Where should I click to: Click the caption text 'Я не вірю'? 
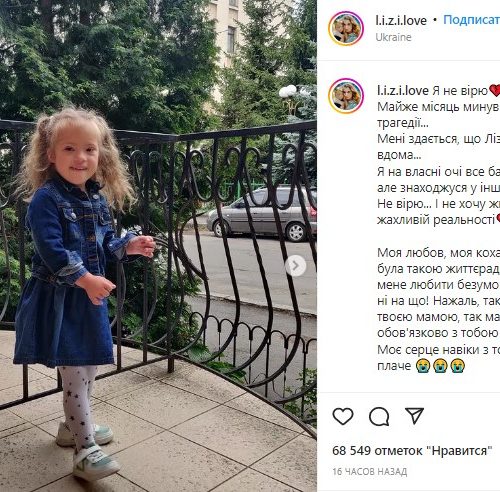pyautogui.click(x=460, y=91)
